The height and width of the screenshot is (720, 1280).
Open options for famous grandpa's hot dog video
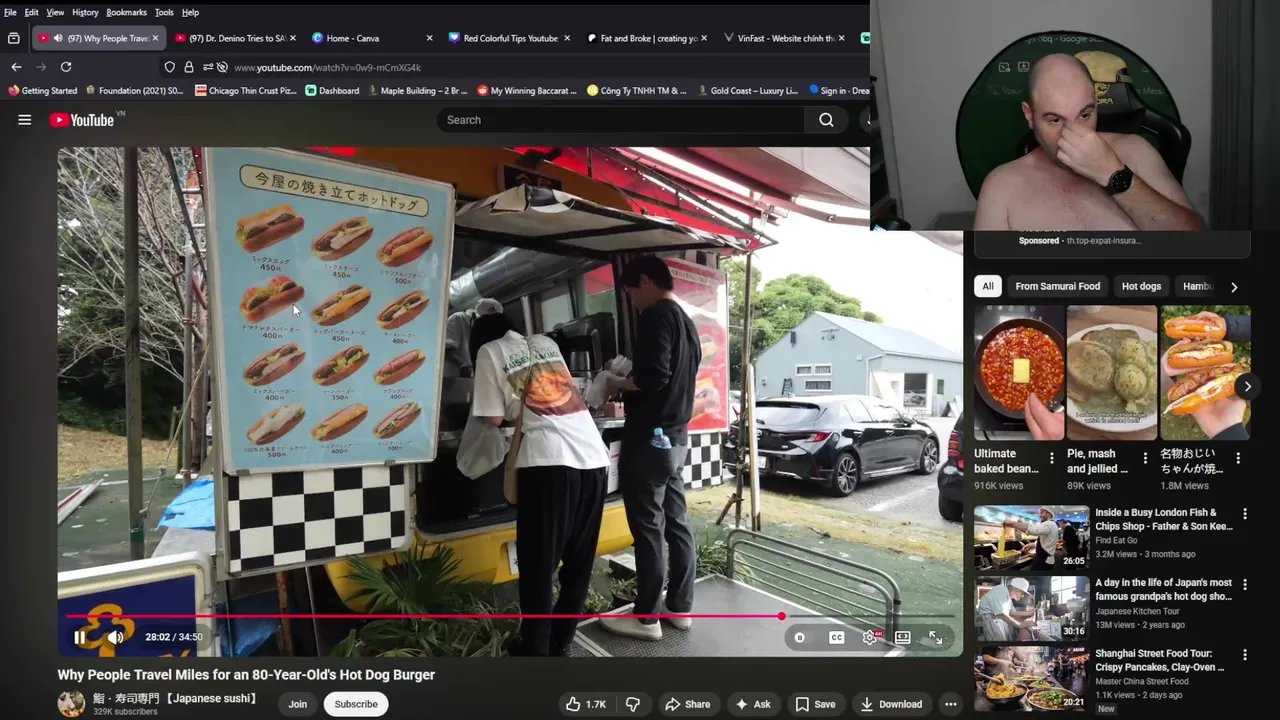click(x=1245, y=584)
